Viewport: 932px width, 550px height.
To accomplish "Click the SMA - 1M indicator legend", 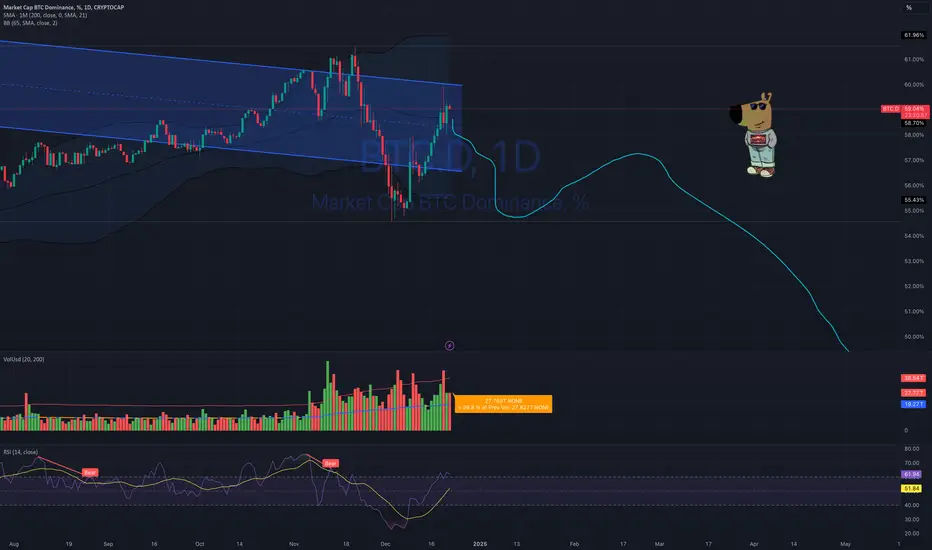I will click(45, 15).
